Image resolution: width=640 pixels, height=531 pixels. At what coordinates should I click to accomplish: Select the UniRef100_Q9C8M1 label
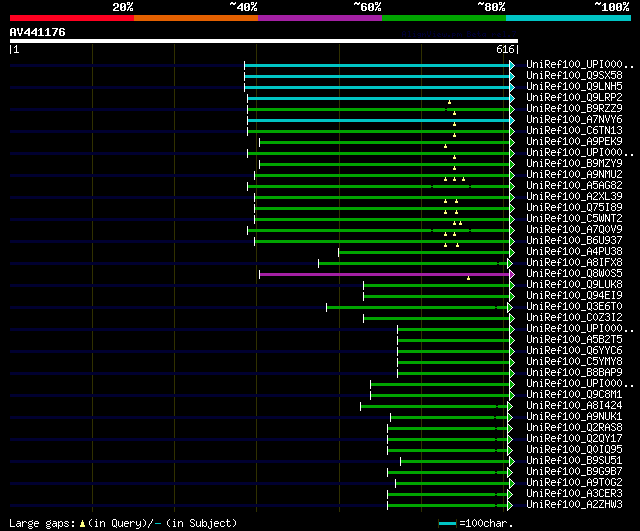(574, 395)
